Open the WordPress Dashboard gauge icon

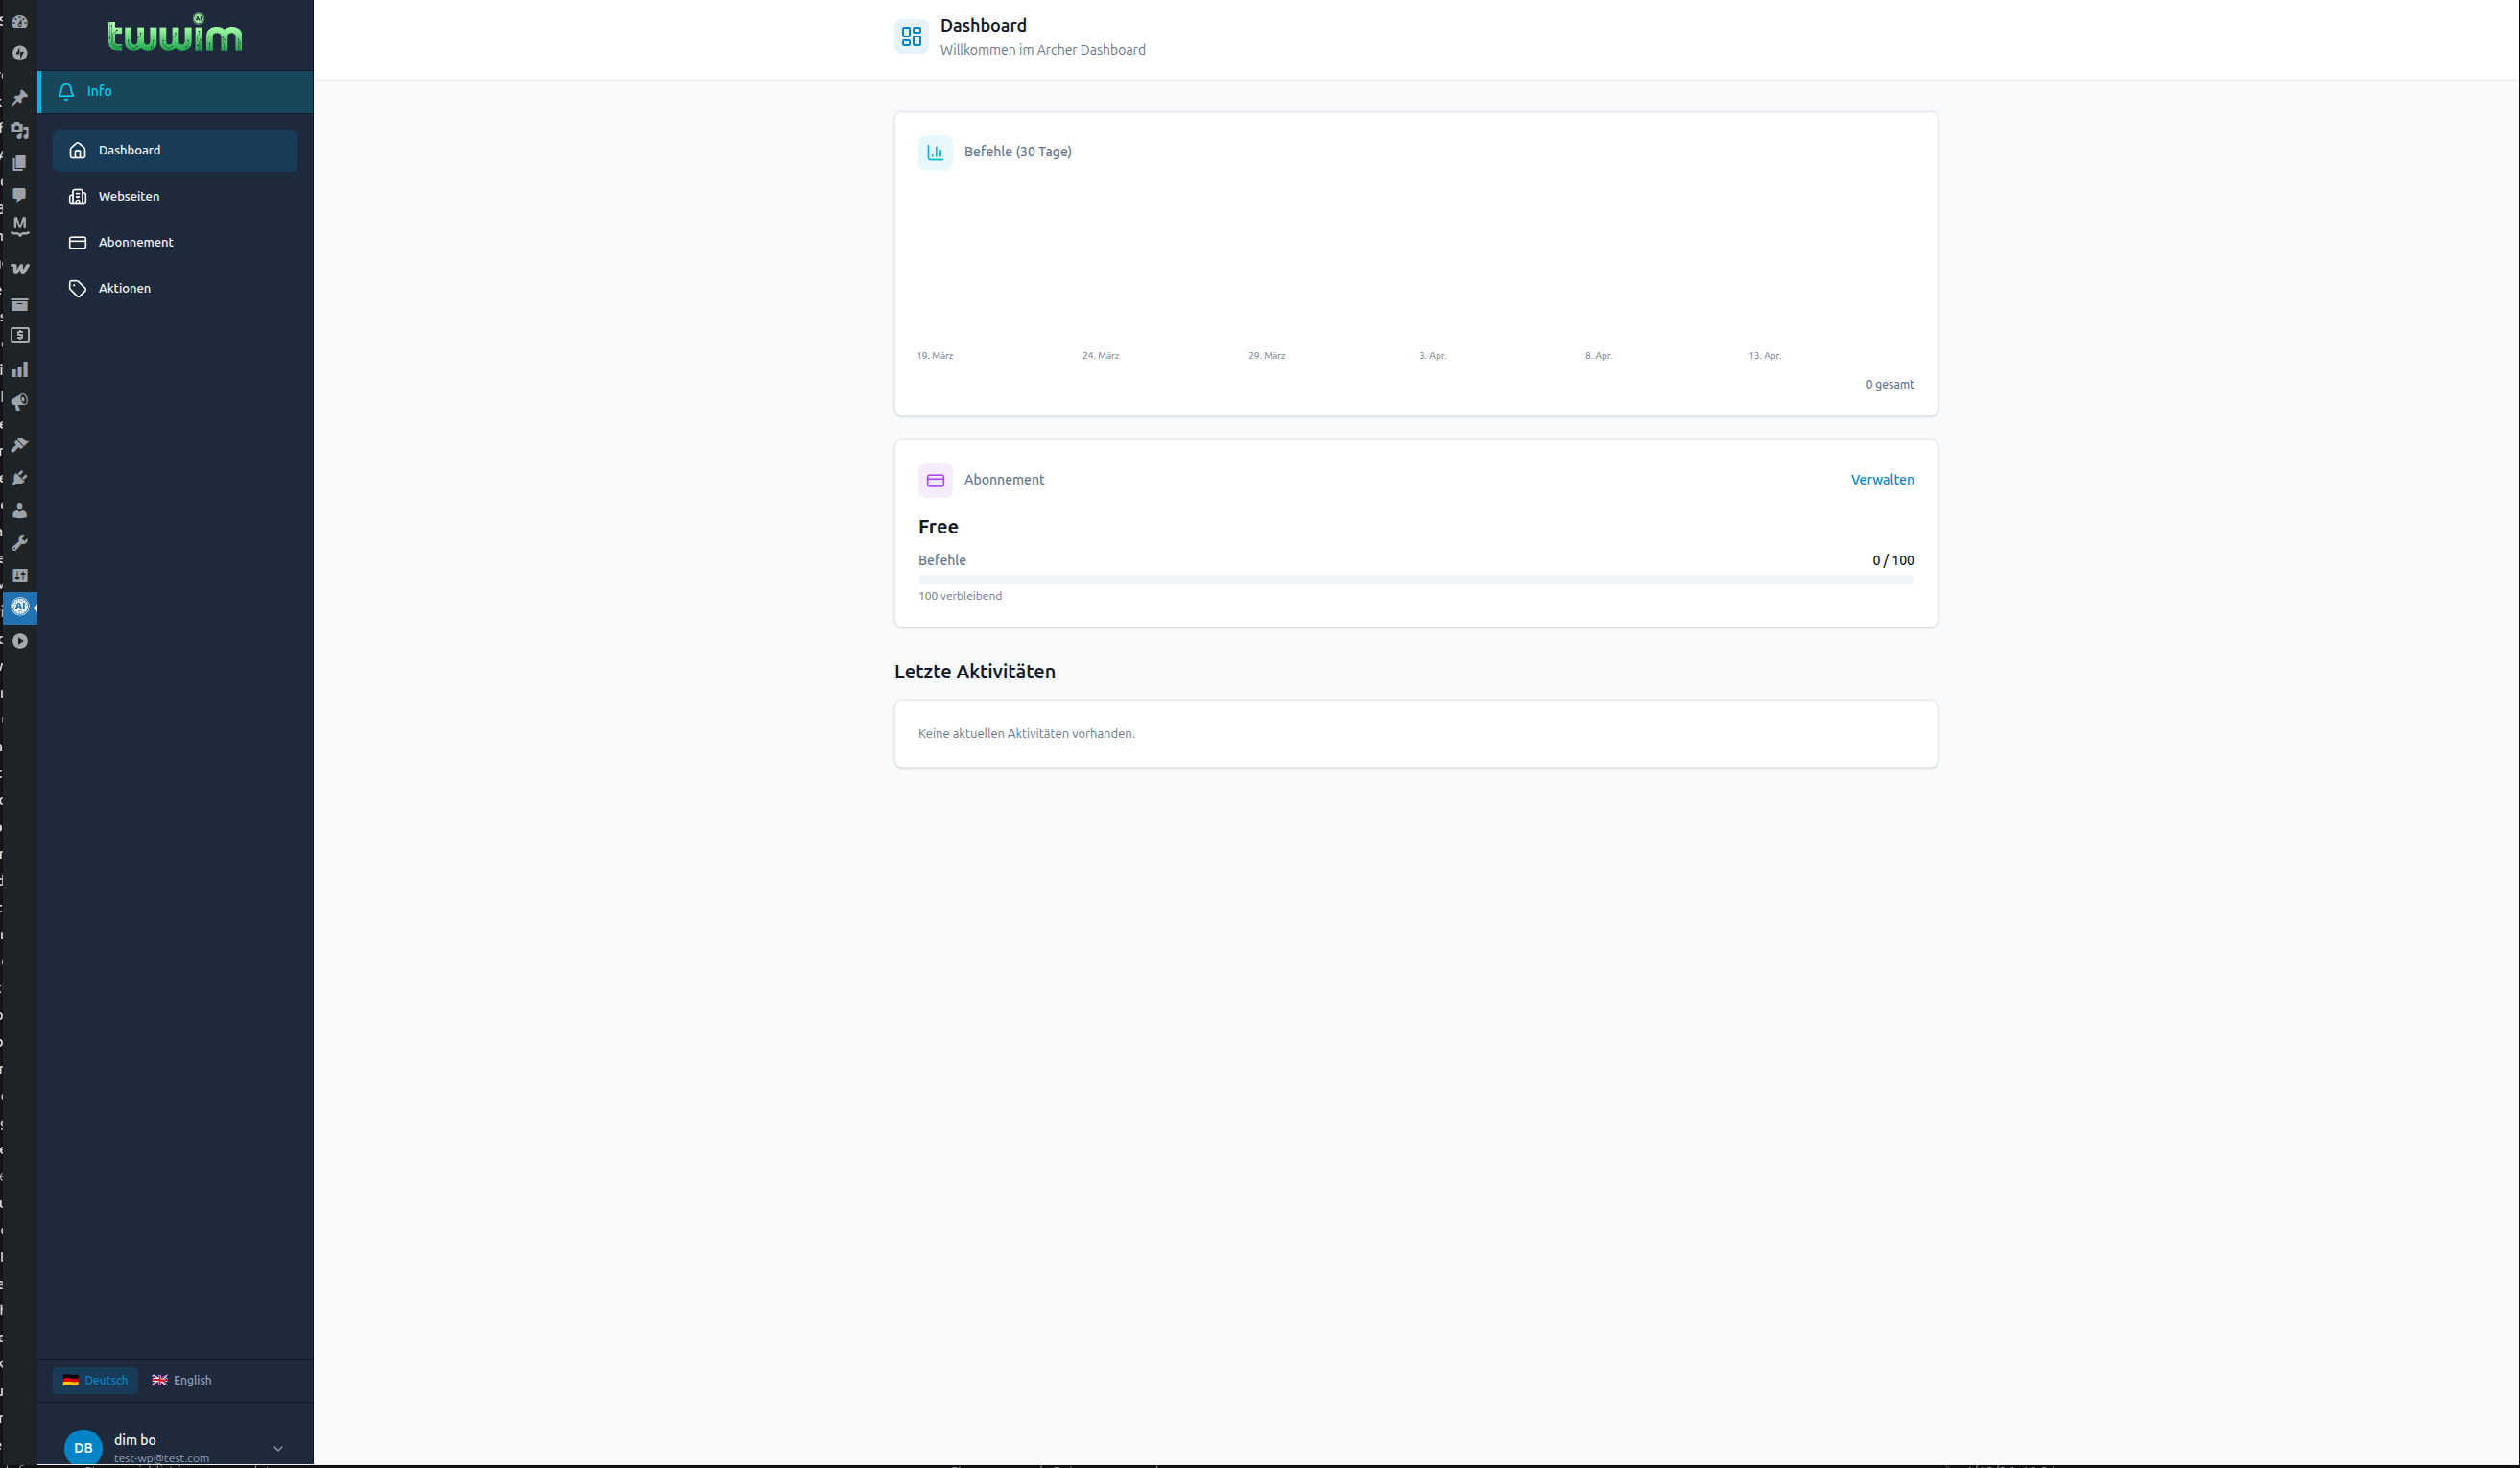[x=20, y=21]
